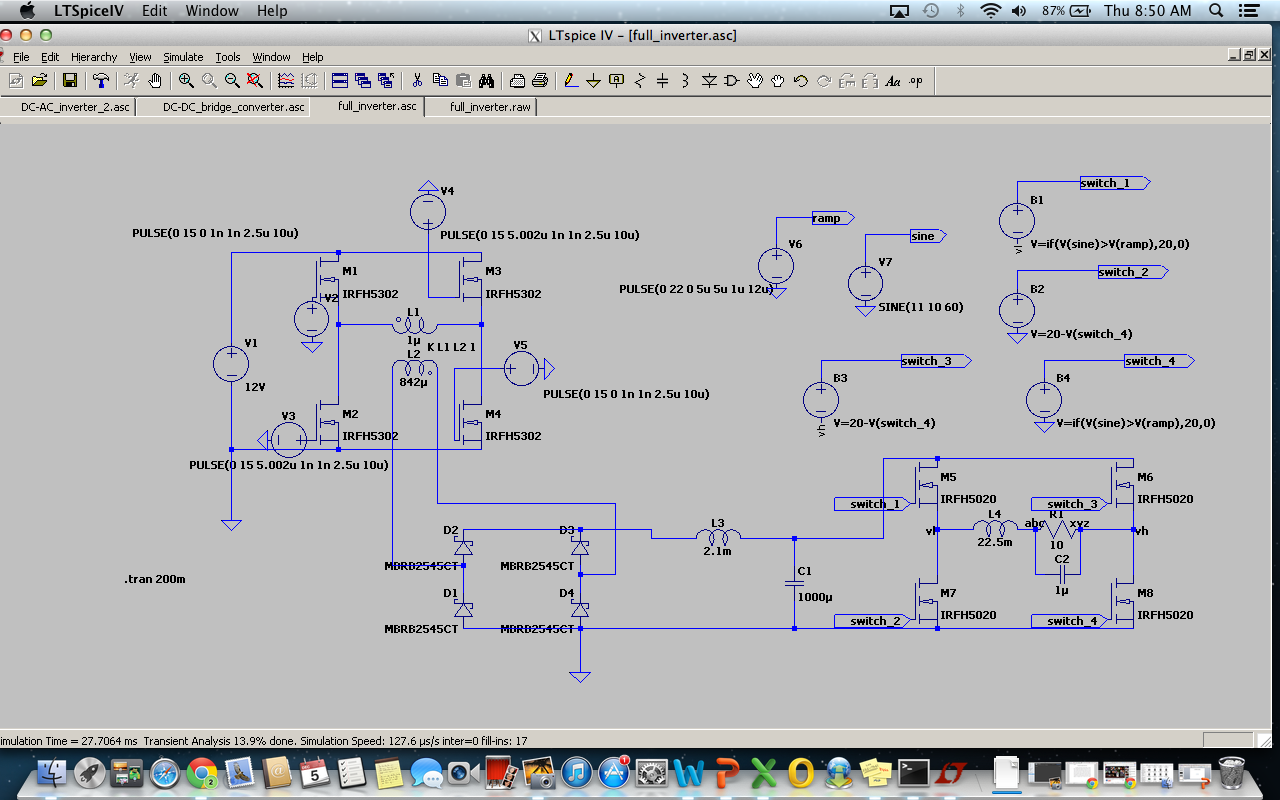Zoom in on the schematic
The height and width of the screenshot is (800, 1280).
[x=185, y=81]
